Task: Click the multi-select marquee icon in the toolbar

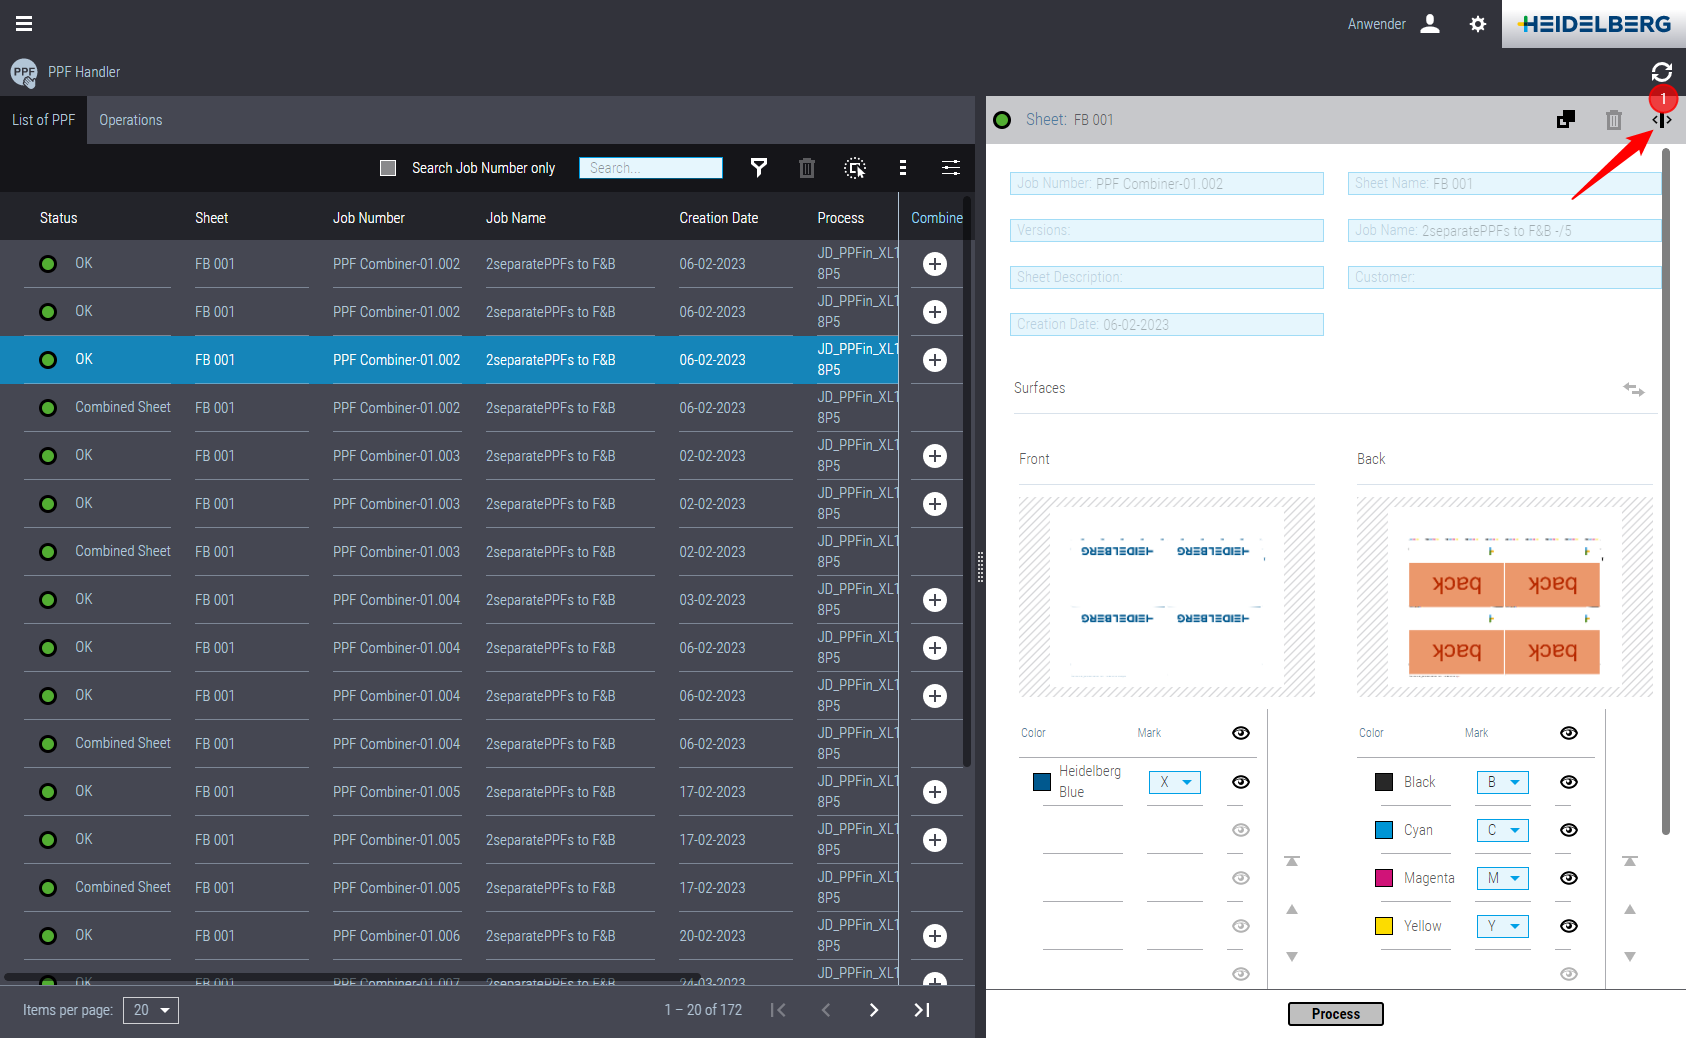Action: 855,168
